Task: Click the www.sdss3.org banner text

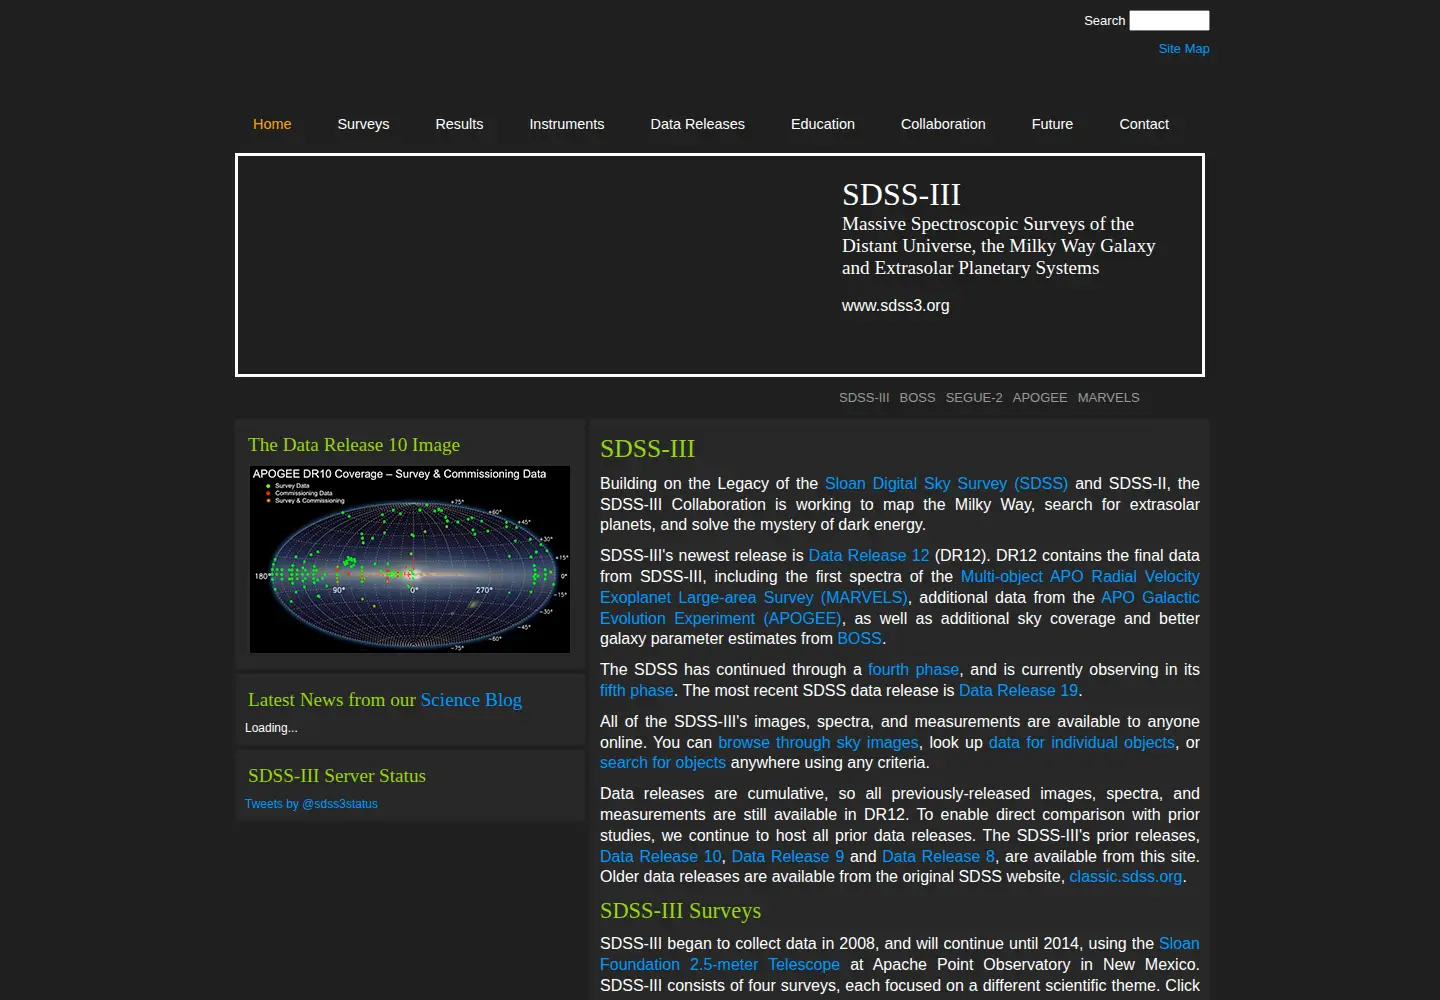Action: 896,306
